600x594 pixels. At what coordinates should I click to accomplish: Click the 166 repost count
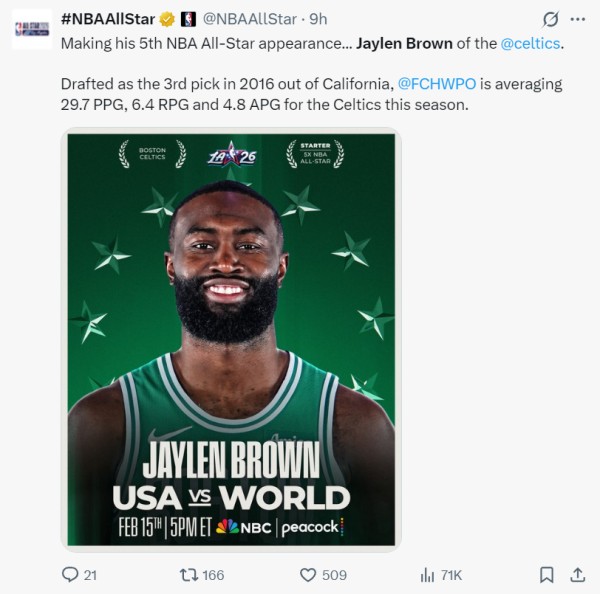tap(213, 575)
